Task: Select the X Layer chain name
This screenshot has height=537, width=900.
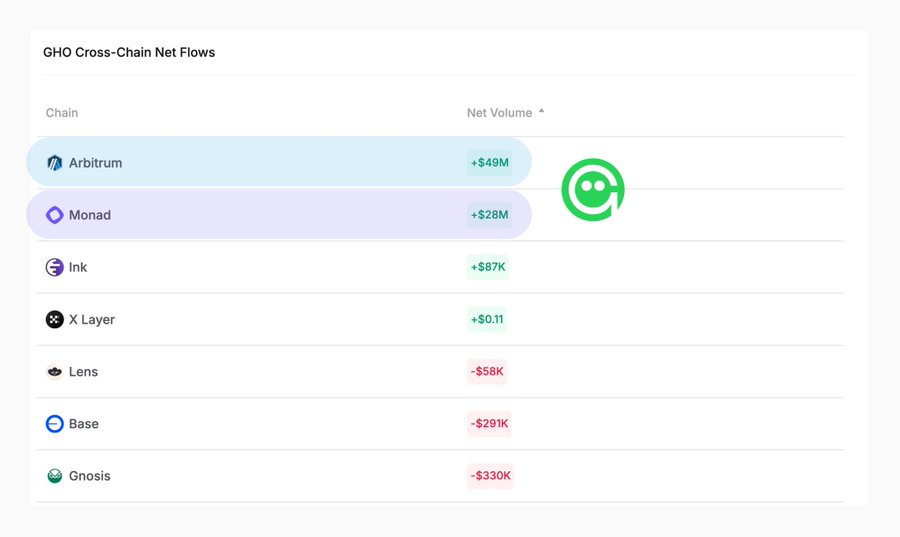Action: tap(92, 320)
